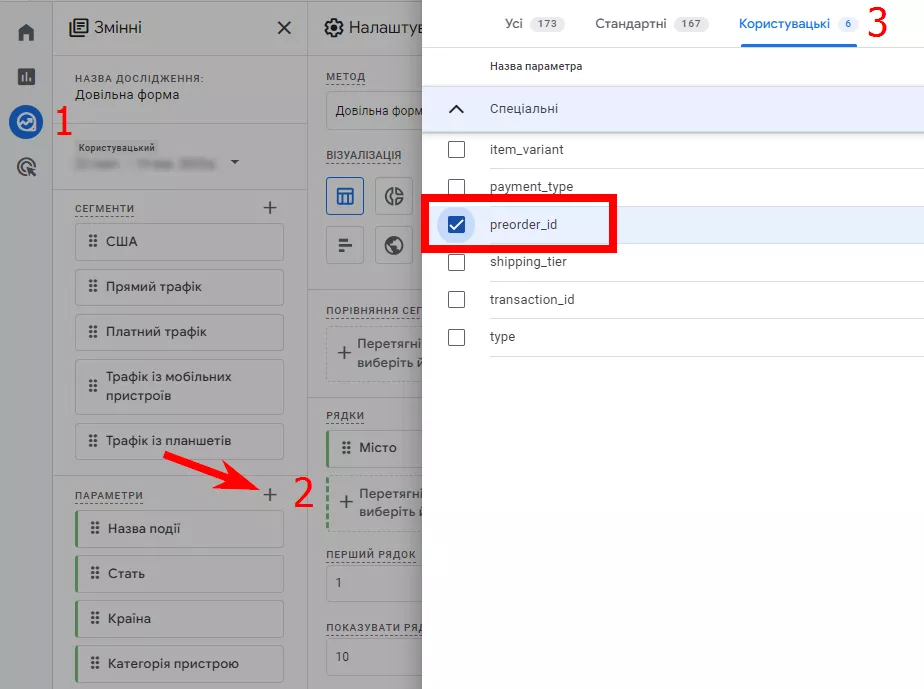The image size is (924, 689).
Task: Select the bar chart visualization icon
Action: point(345,245)
